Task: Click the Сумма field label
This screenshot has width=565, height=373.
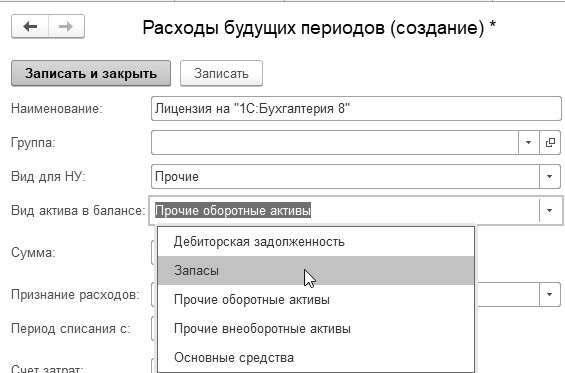Action: pyautogui.click(x=33, y=253)
